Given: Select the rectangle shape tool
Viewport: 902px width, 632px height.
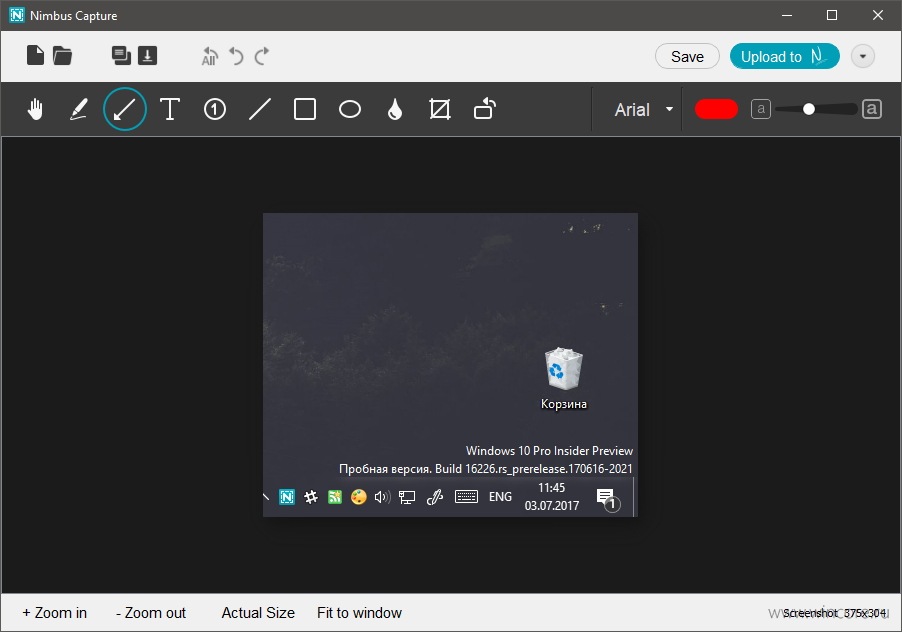Looking at the screenshot, I should click(x=305, y=109).
